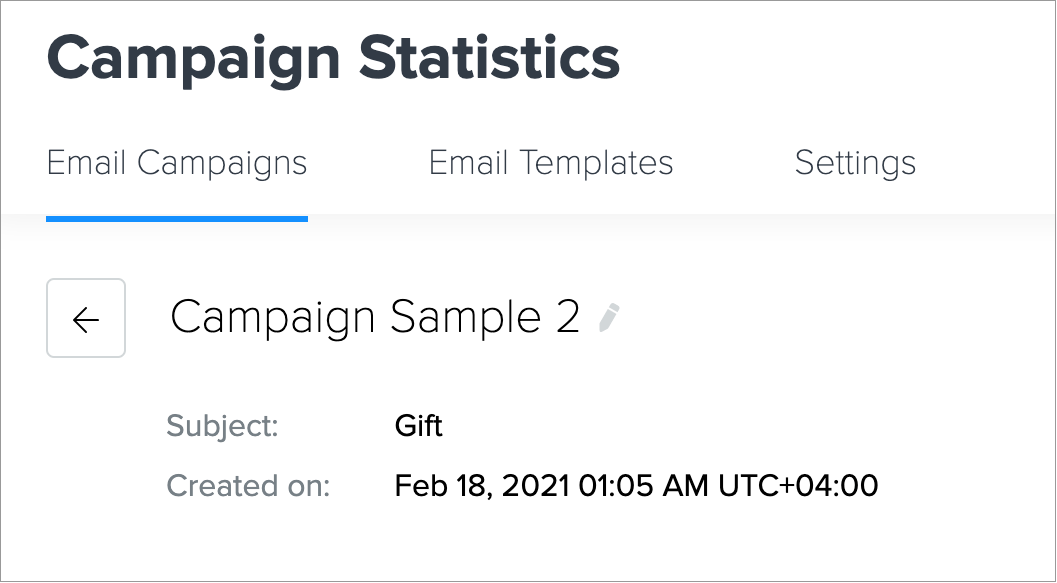
Task: Click the word Campaigns in the active tab
Action: click(x=222, y=163)
